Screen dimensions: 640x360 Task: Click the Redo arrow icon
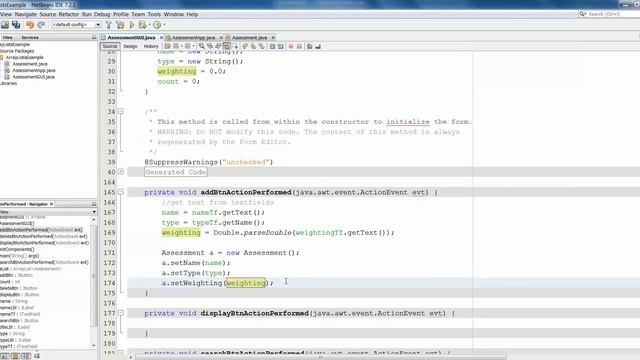click(x=41, y=25)
